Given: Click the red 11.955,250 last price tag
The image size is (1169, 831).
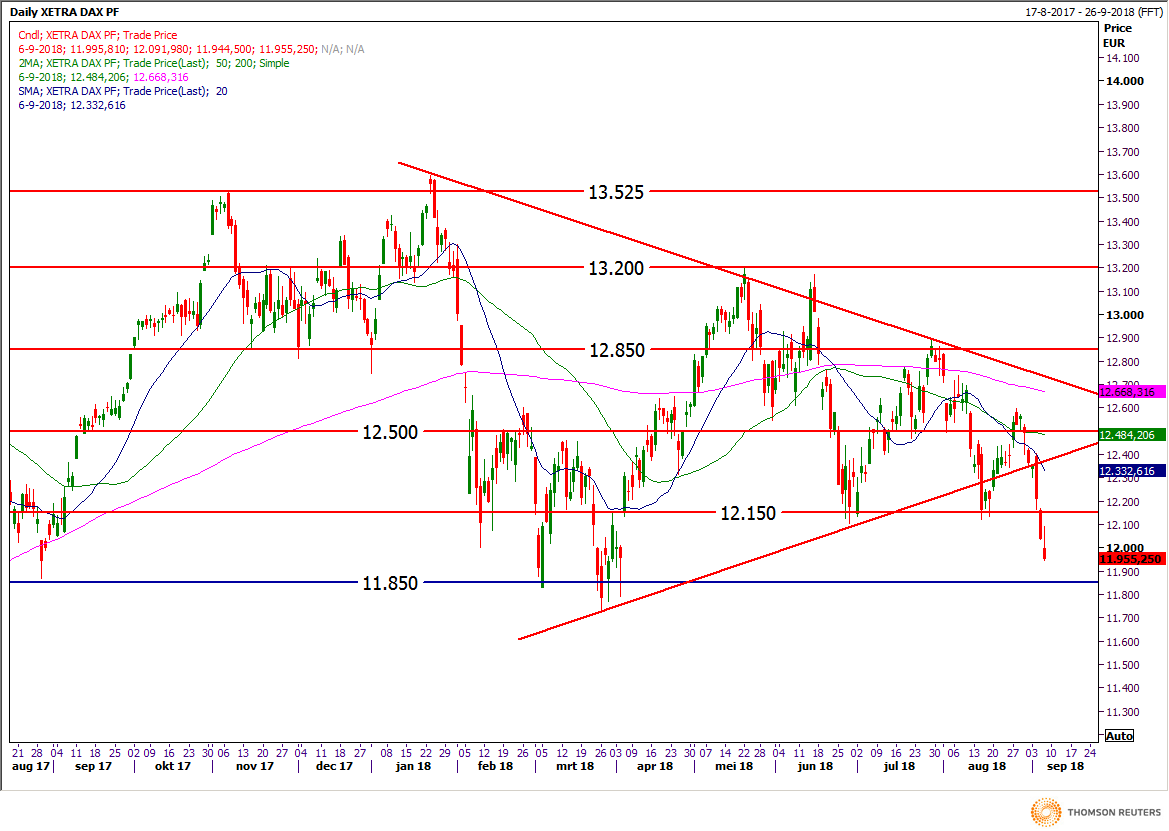Looking at the screenshot, I should [1132, 559].
